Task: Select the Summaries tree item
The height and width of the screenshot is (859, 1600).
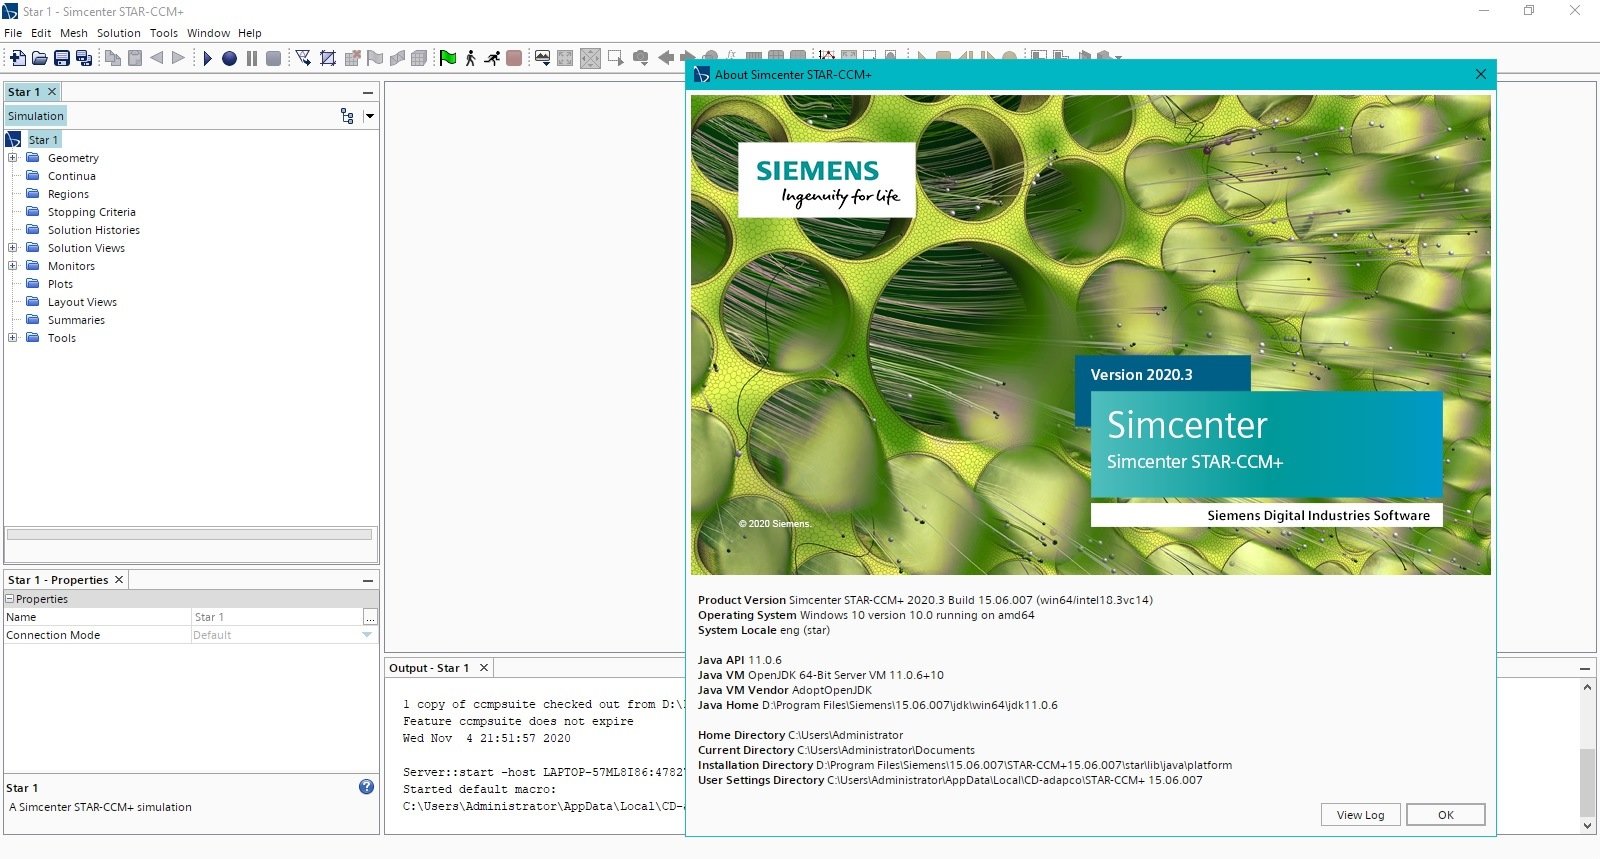Action: click(x=76, y=319)
